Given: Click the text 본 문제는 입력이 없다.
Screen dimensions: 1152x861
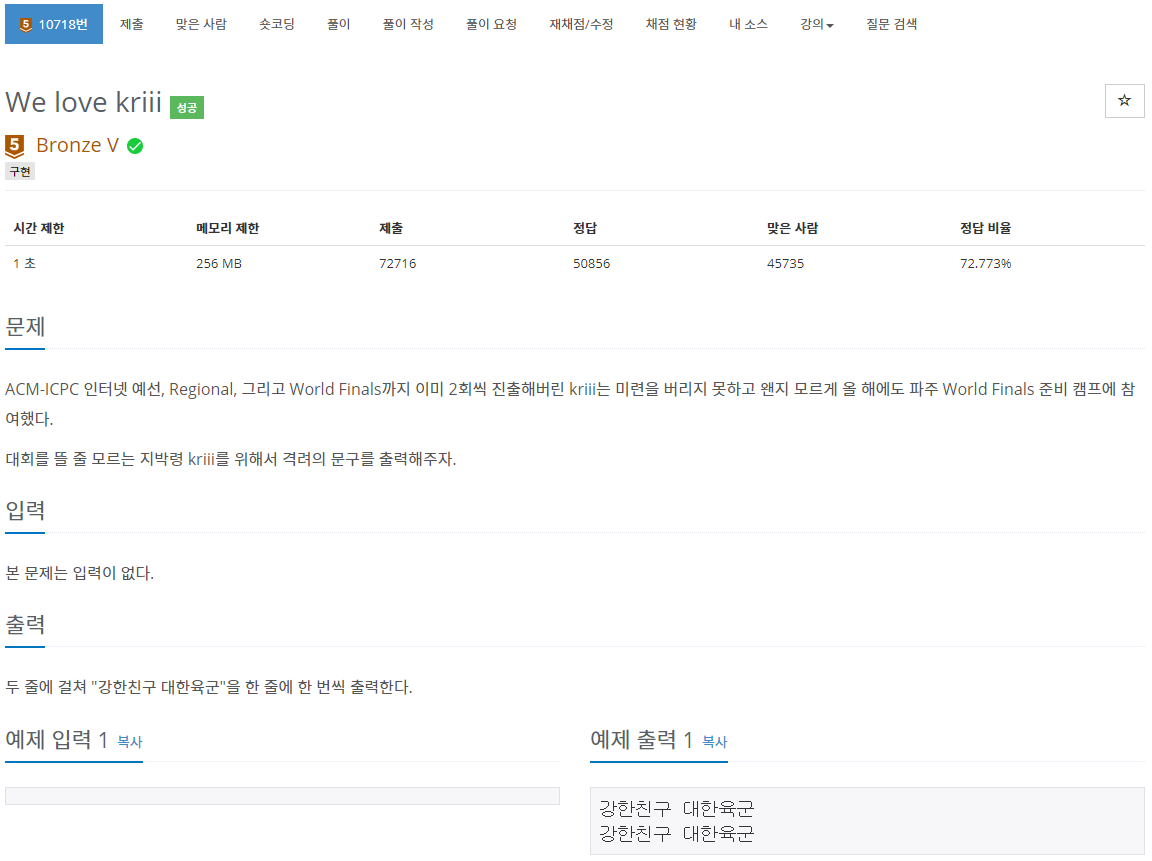Looking at the screenshot, I should pyautogui.click(x=79, y=573).
